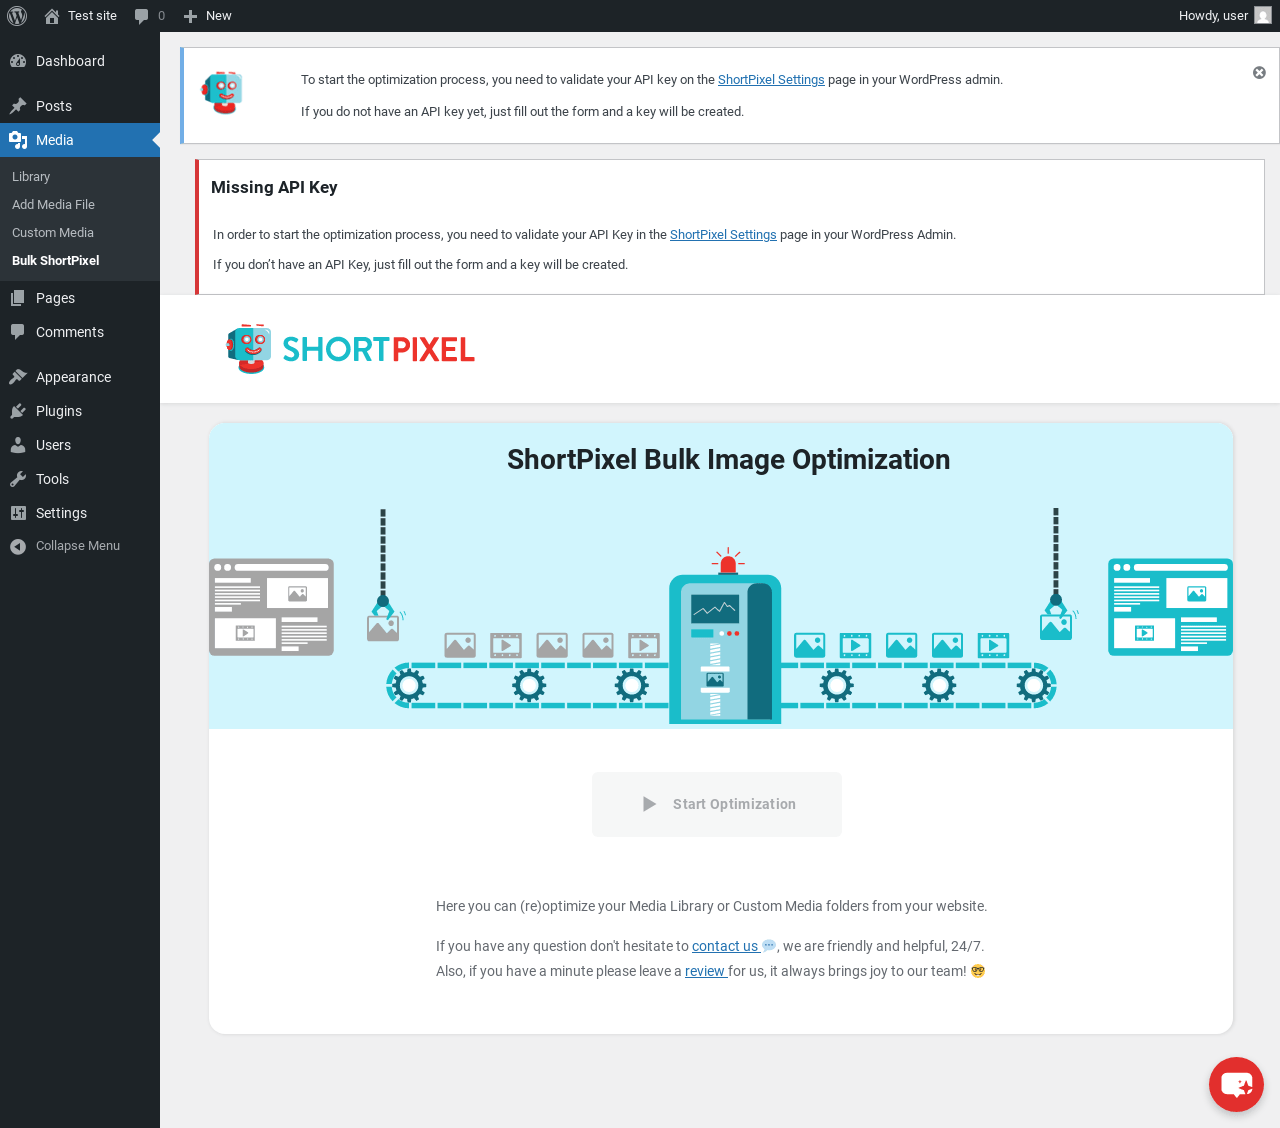Click the Users person icon
This screenshot has width=1280, height=1128.
[x=18, y=445]
